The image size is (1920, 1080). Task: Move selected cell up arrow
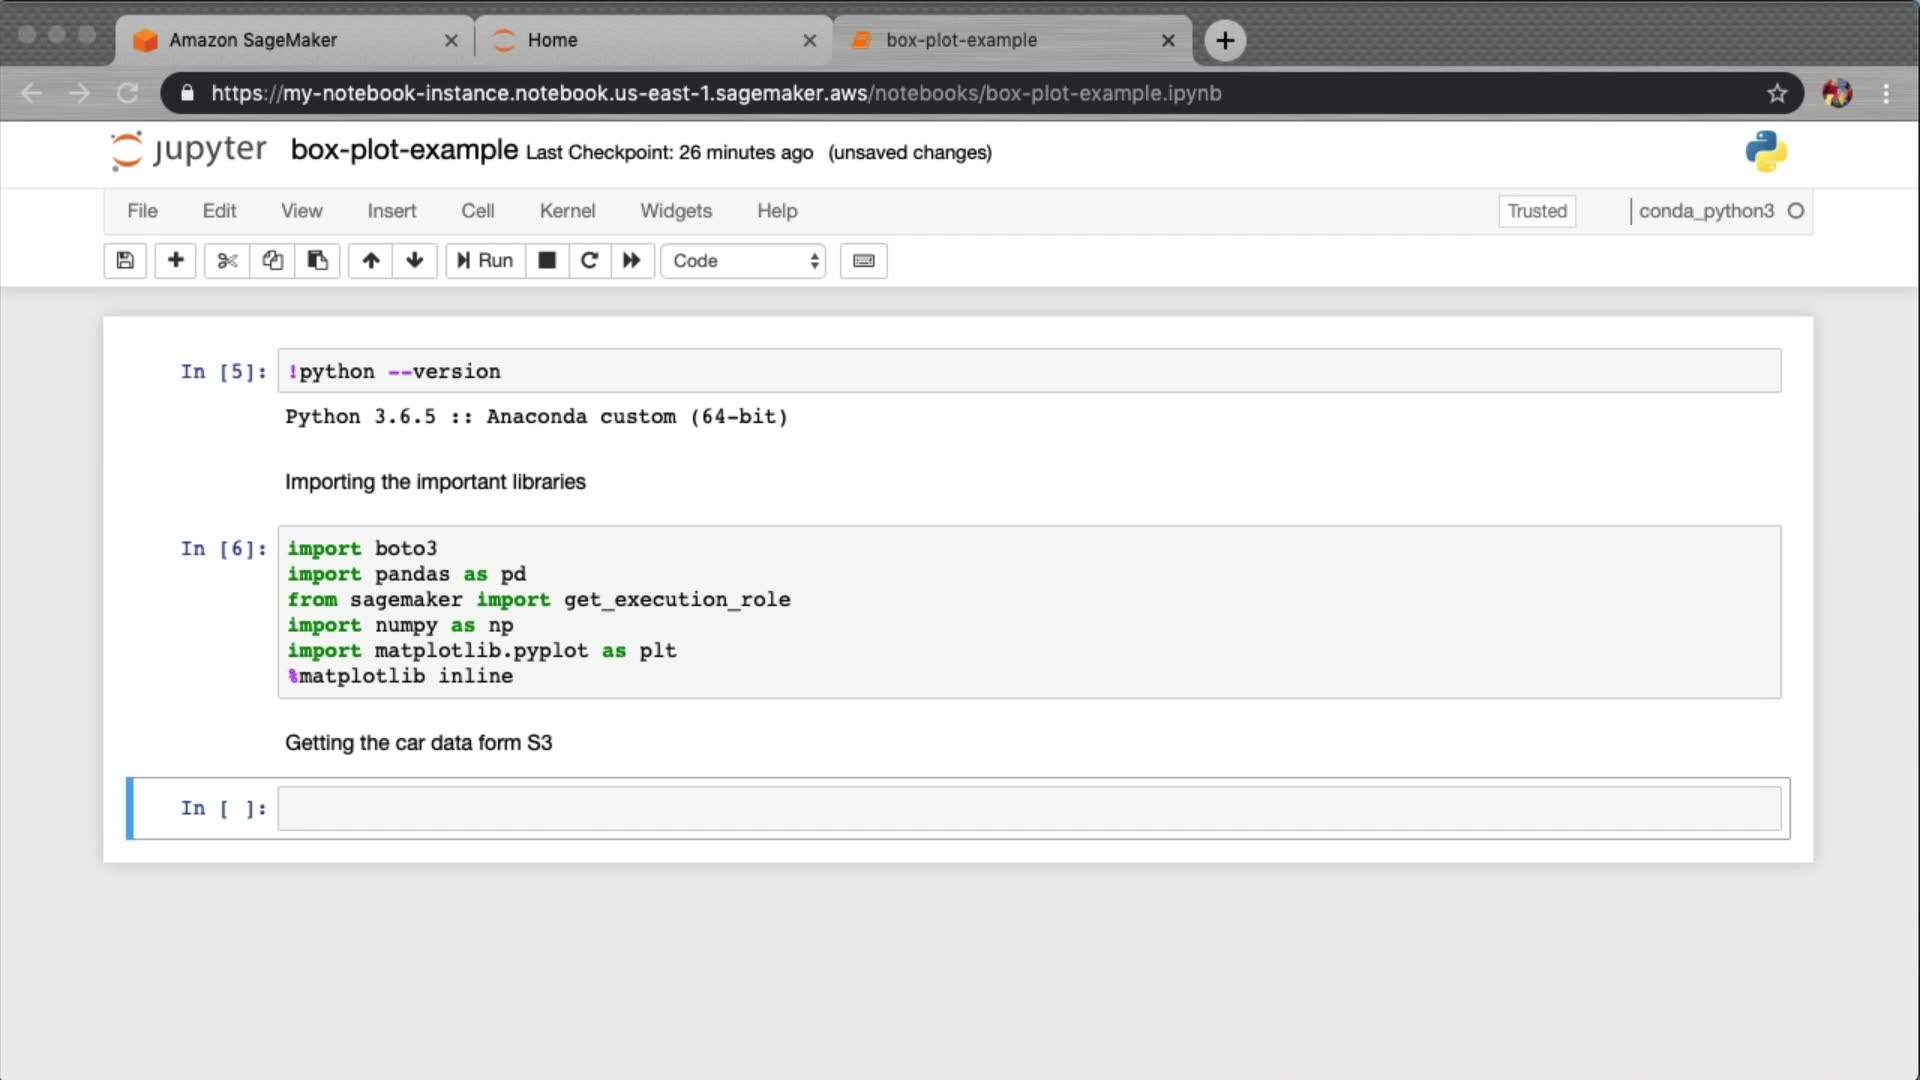371,261
